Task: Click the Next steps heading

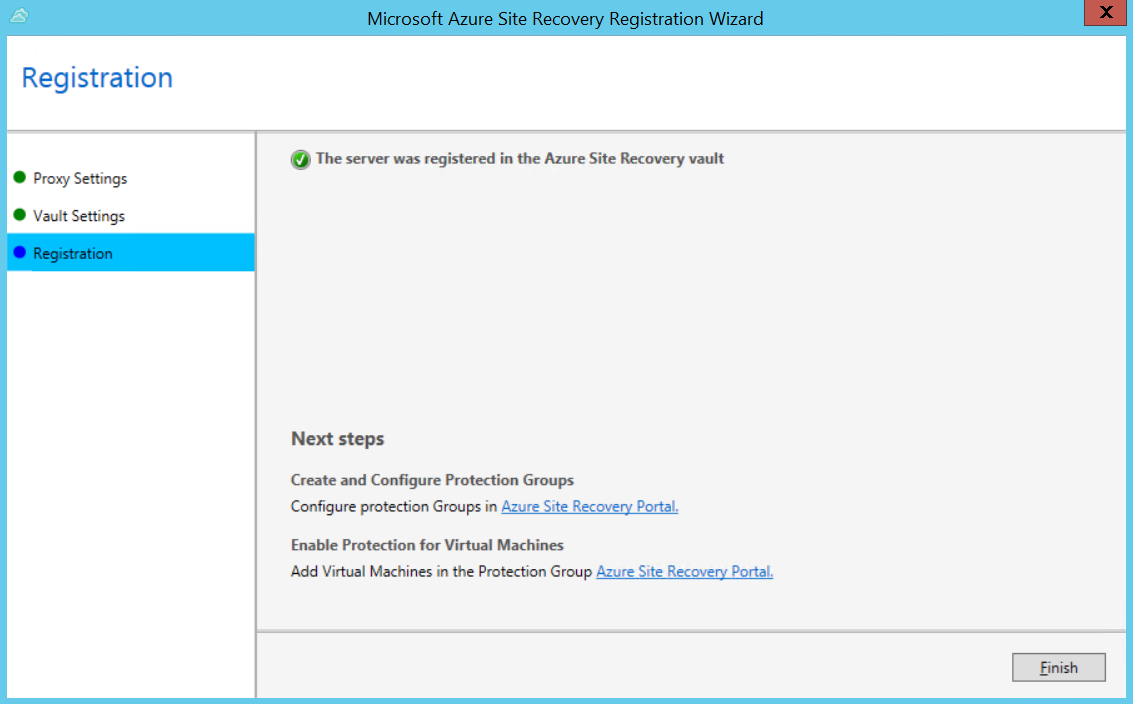Action: [337, 439]
